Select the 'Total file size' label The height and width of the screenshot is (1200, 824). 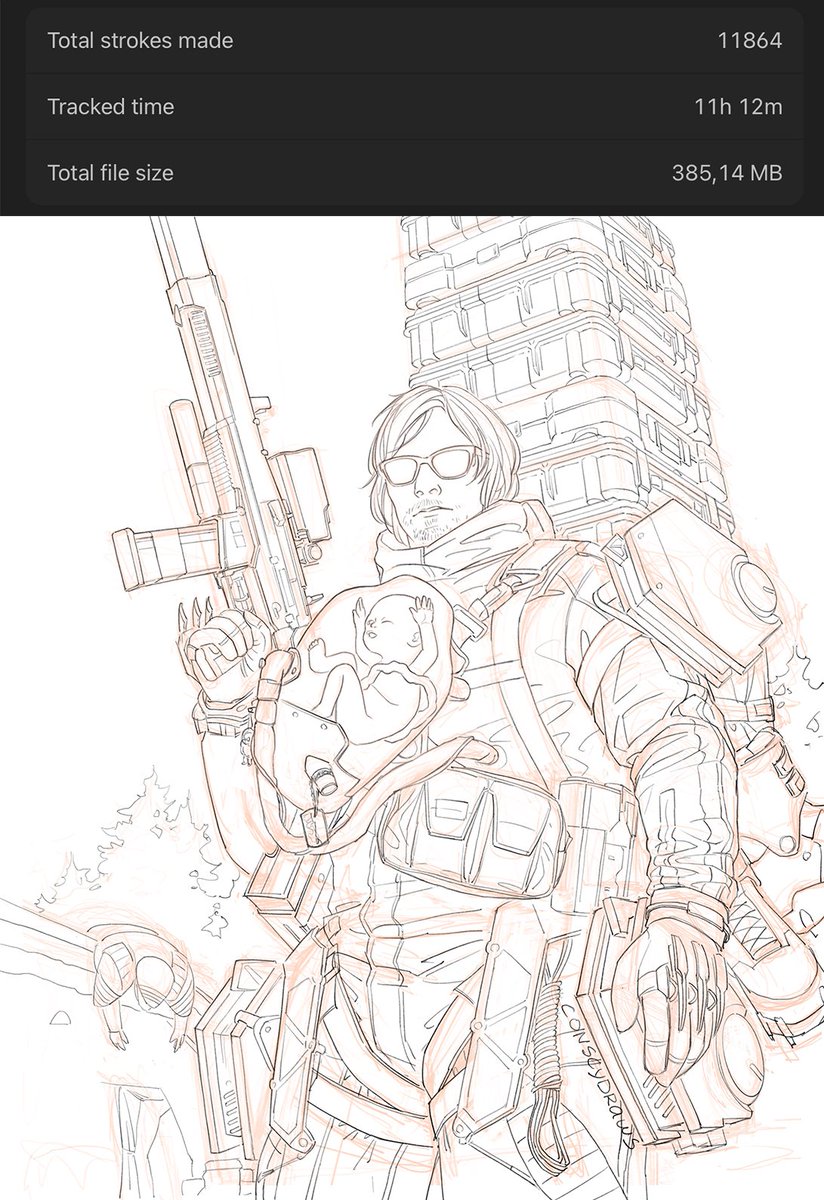(110, 173)
